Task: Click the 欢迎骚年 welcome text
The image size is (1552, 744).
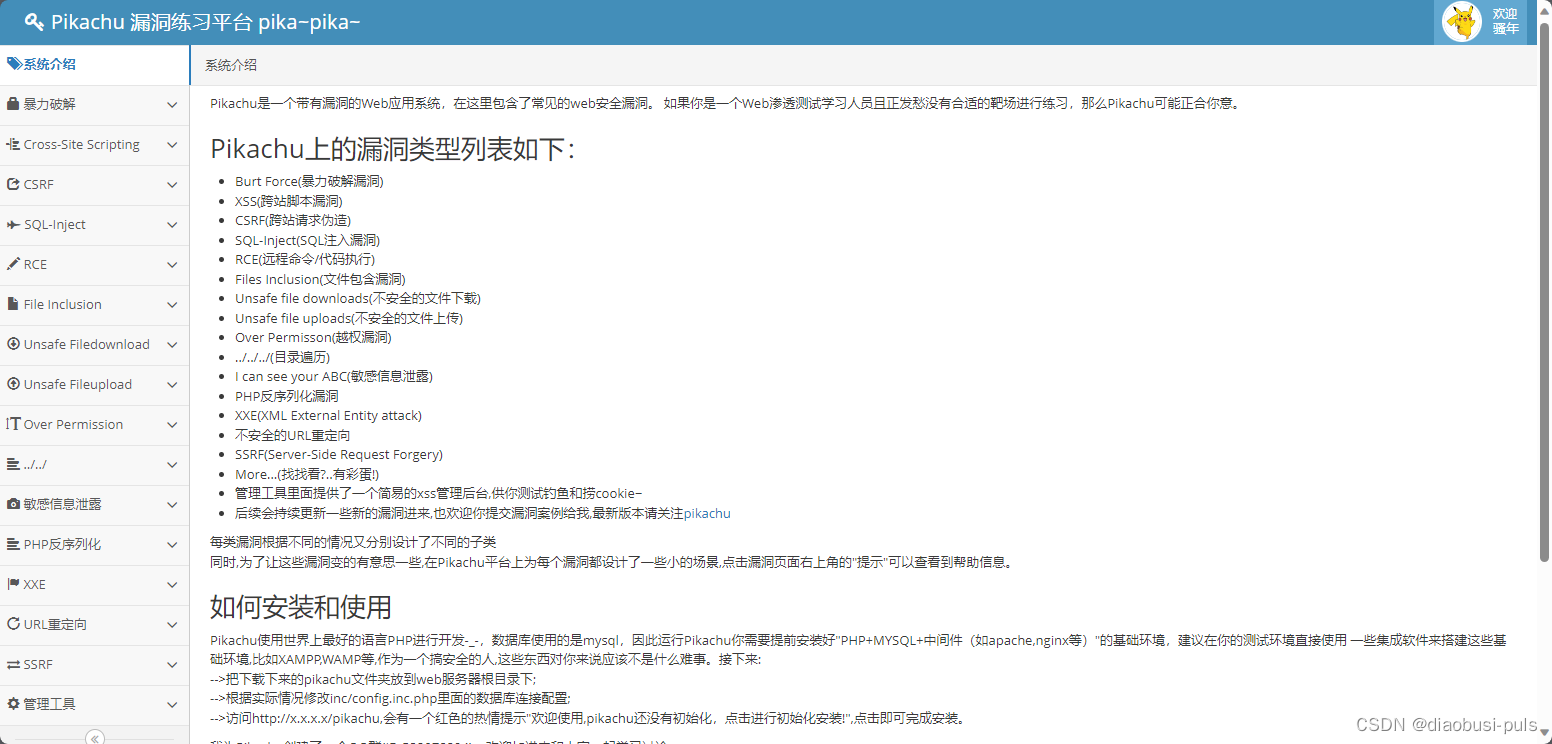Action: click(1506, 21)
